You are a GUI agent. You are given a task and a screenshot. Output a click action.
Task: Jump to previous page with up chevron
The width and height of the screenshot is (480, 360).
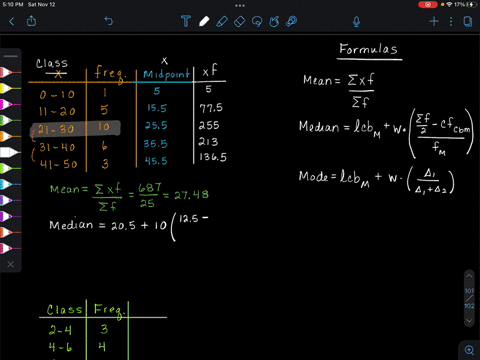pos(469,276)
